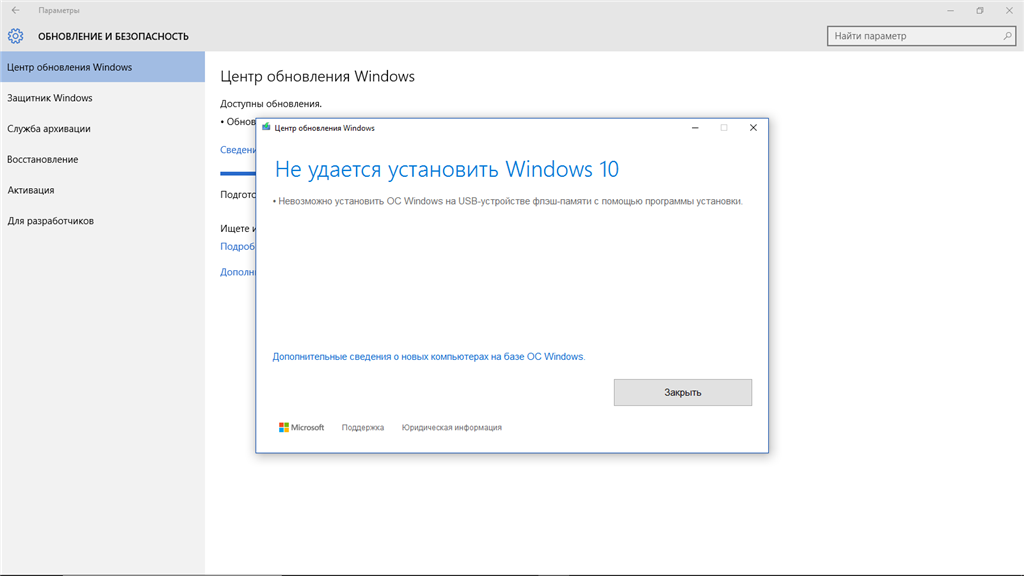Image resolution: width=1024 pixels, height=576 pixels.
Task: Close the Параметры settings window
Action: (x=1009, y=10)
